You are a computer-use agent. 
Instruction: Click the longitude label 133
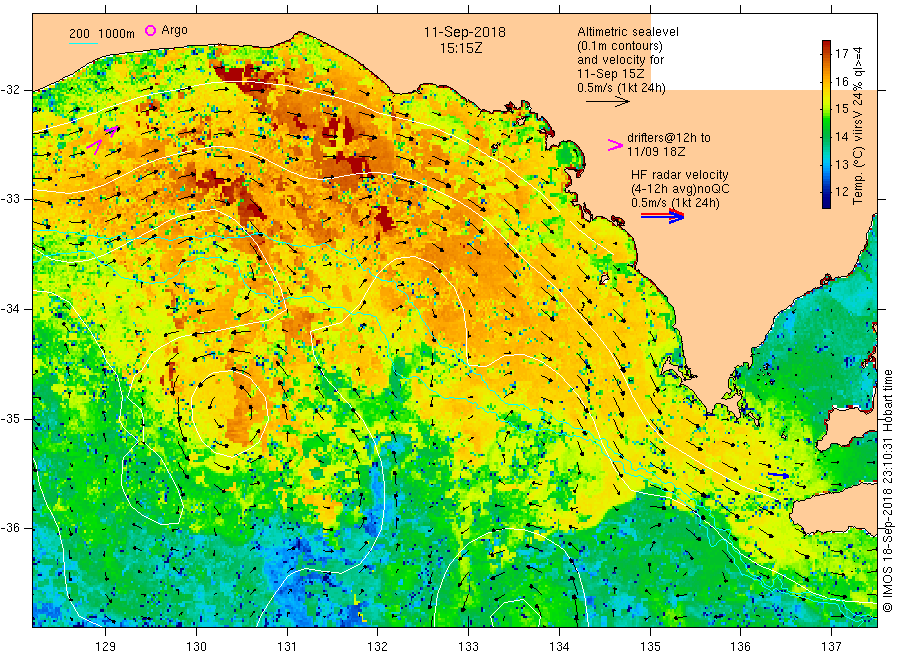pyautogui.click(x=468, y=646)
